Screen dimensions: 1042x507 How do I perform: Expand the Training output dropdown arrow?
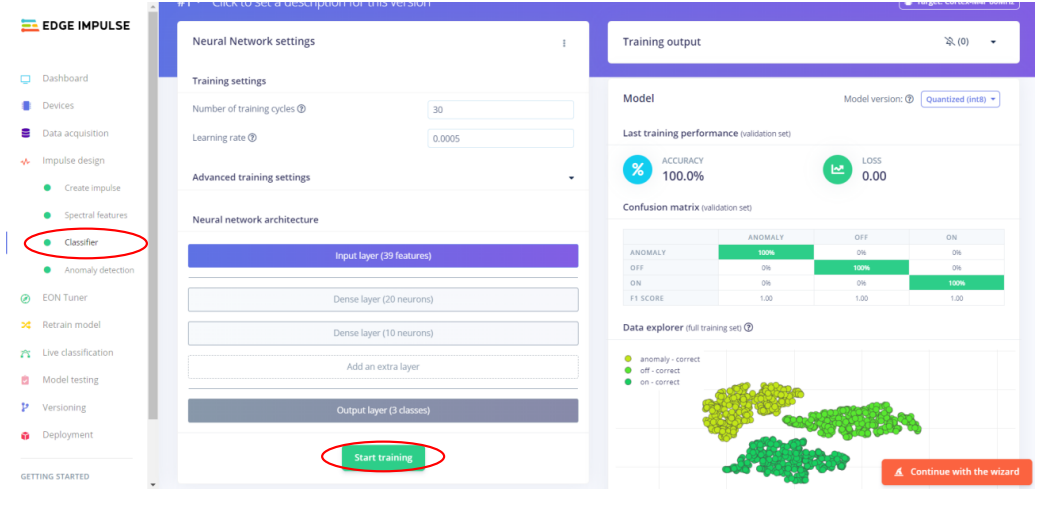point(993,42)
